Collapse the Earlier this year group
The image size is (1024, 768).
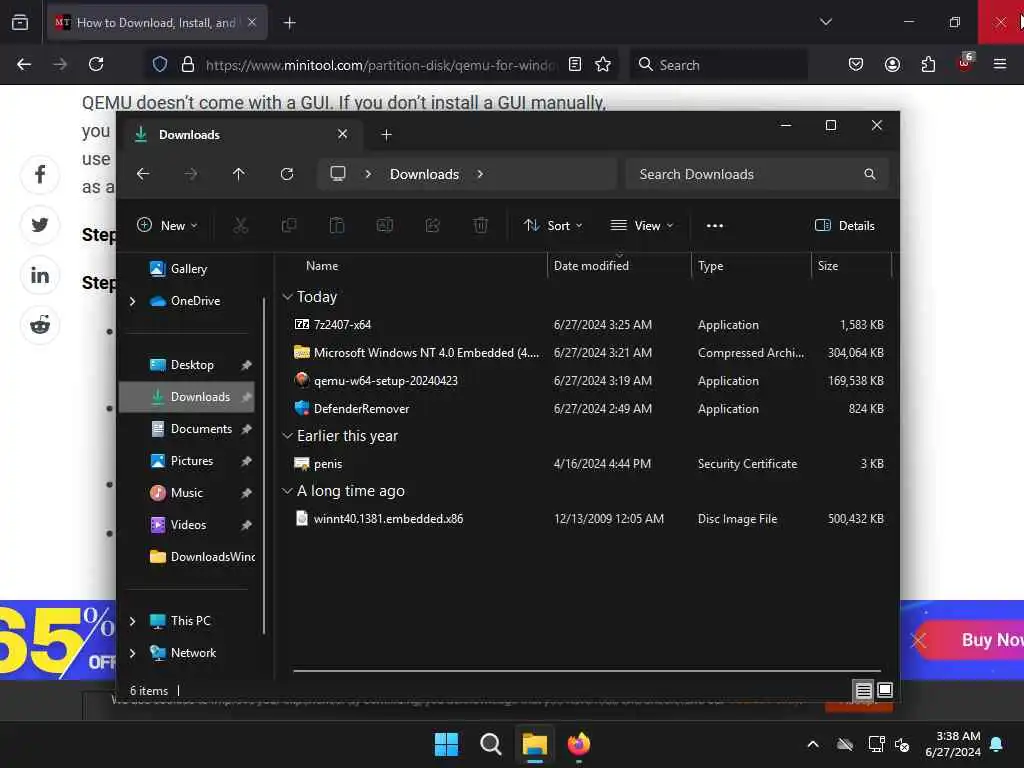287,436
